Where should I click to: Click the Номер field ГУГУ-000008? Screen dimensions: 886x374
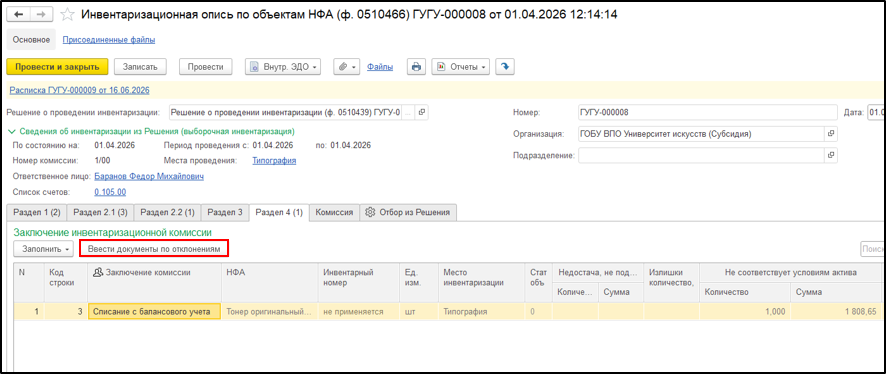tap(707, 112)
